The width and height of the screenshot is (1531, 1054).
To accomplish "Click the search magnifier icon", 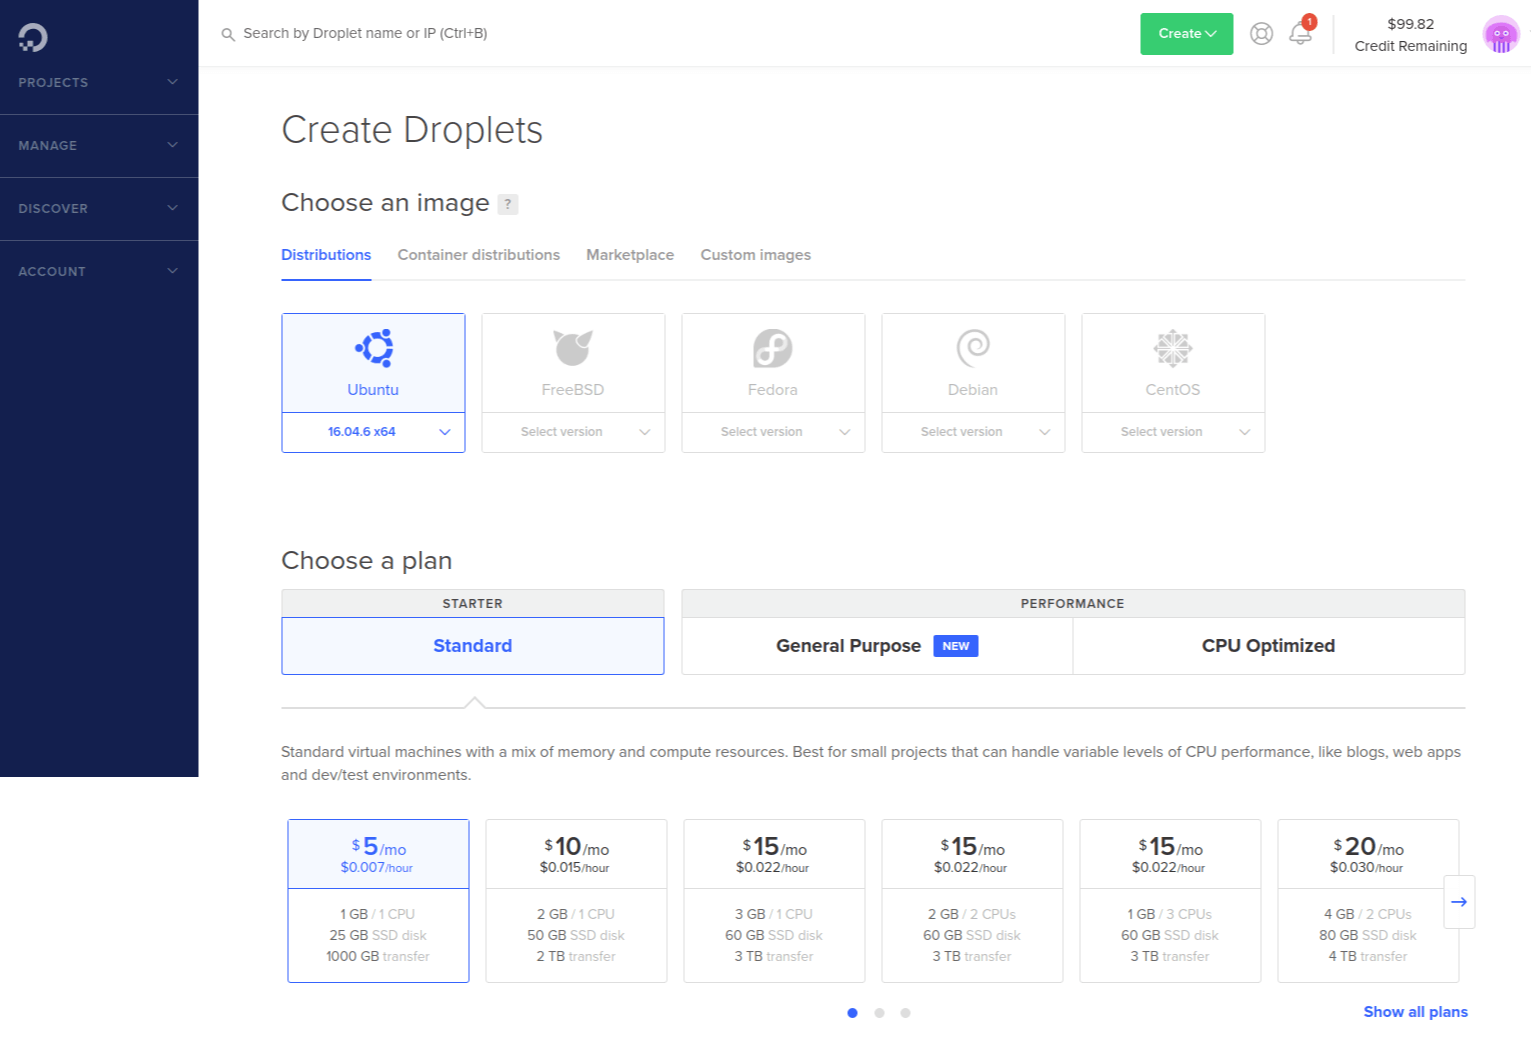I will point(228,34).
